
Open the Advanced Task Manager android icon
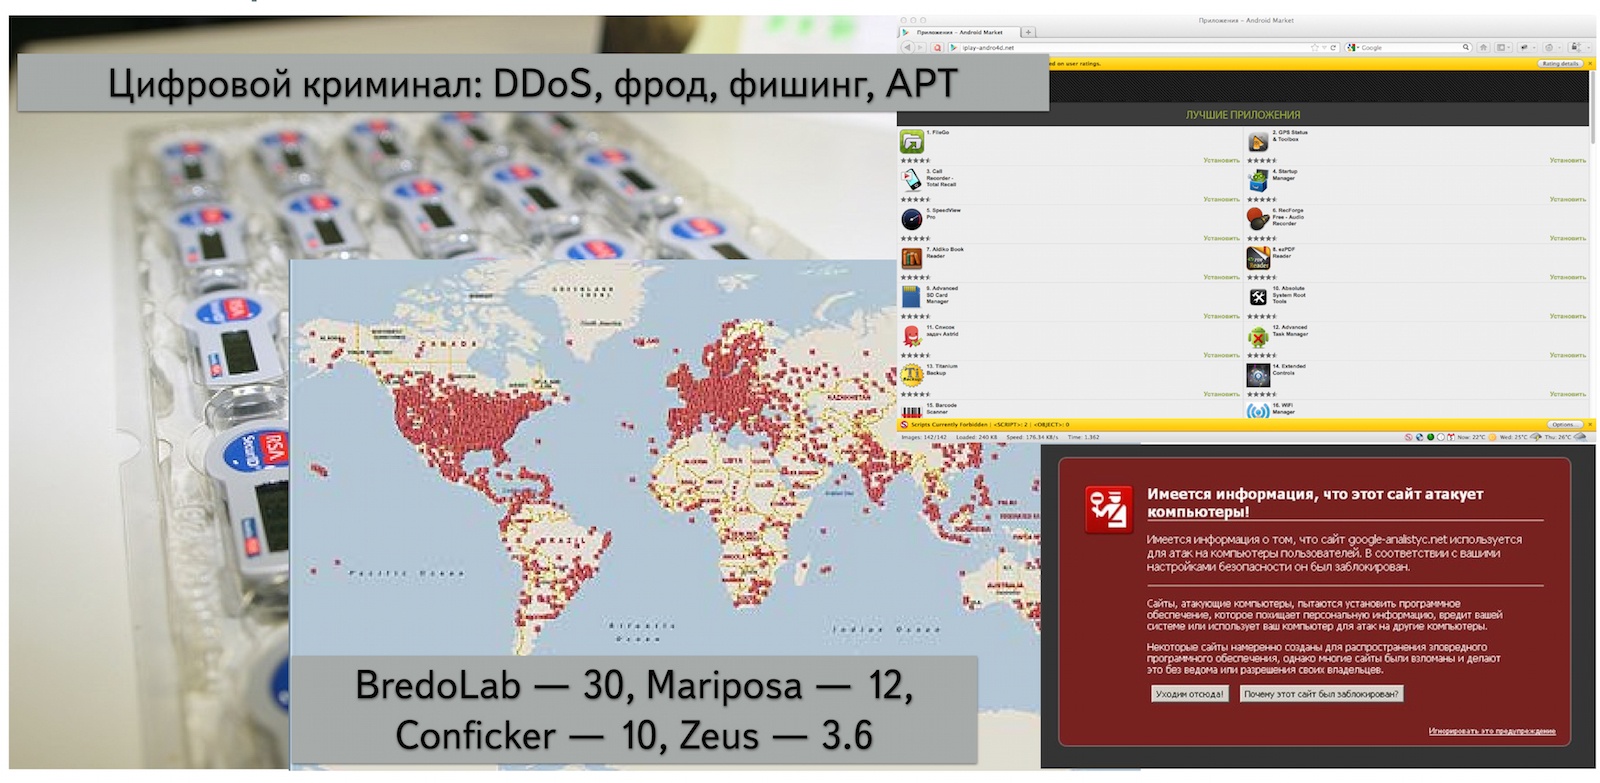(1258, 336)
